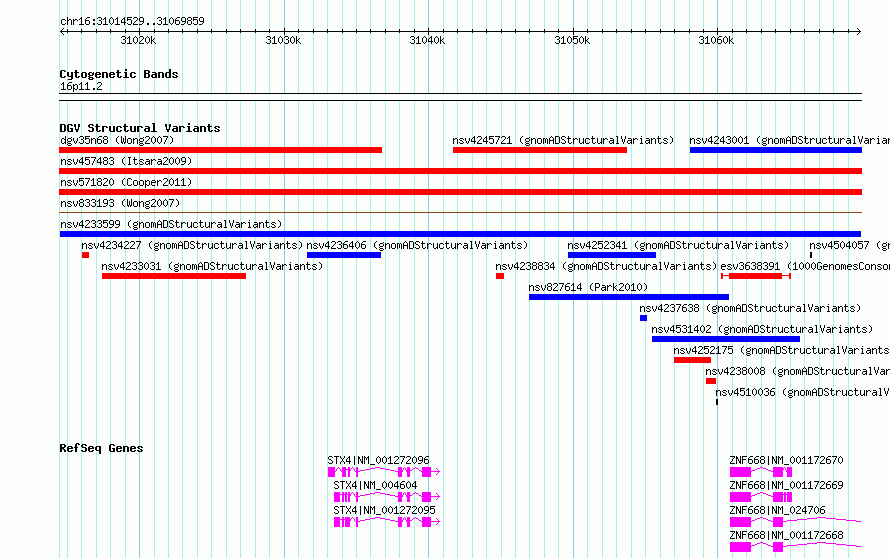Click the nsv4504057 black tick marker
Screen dimensions: 890x558
811,255
